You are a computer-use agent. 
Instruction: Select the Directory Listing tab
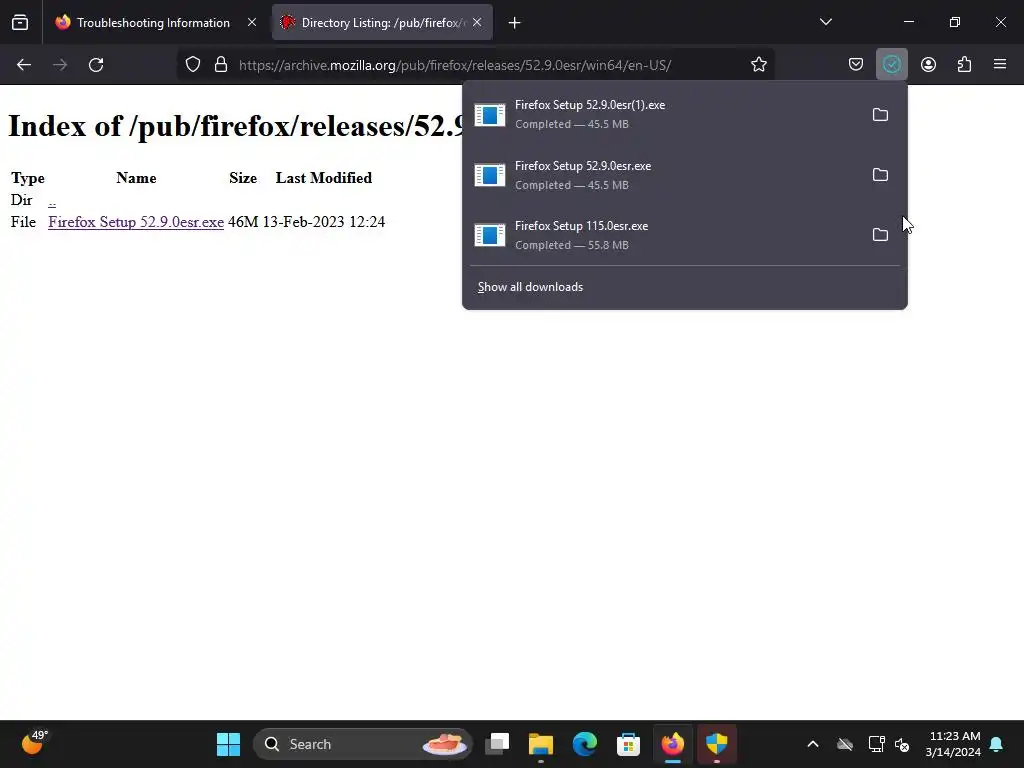382,23
